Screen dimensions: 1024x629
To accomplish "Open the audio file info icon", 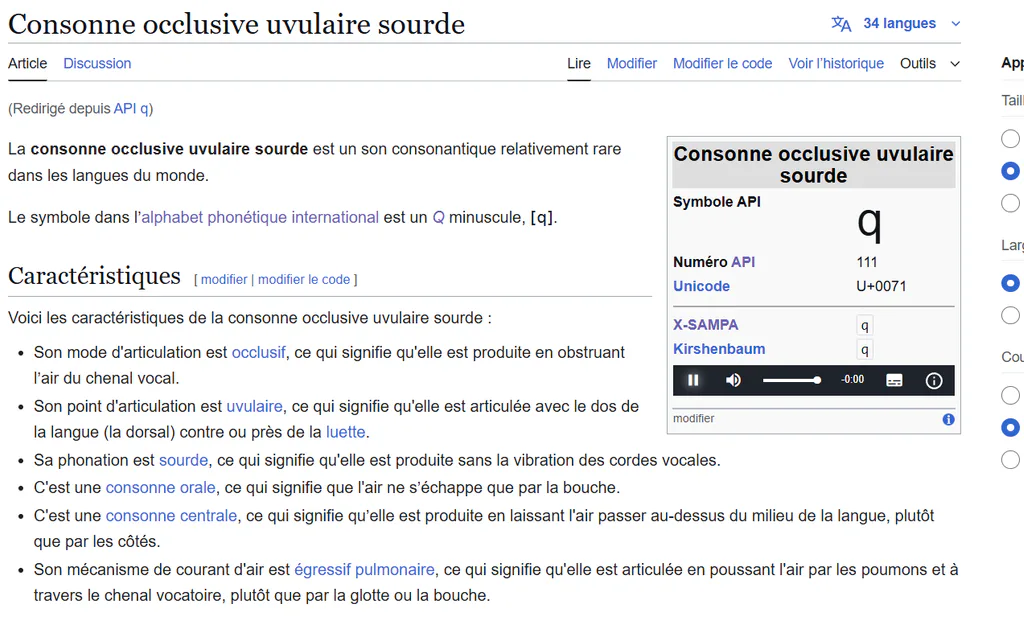I will [934, 380].
